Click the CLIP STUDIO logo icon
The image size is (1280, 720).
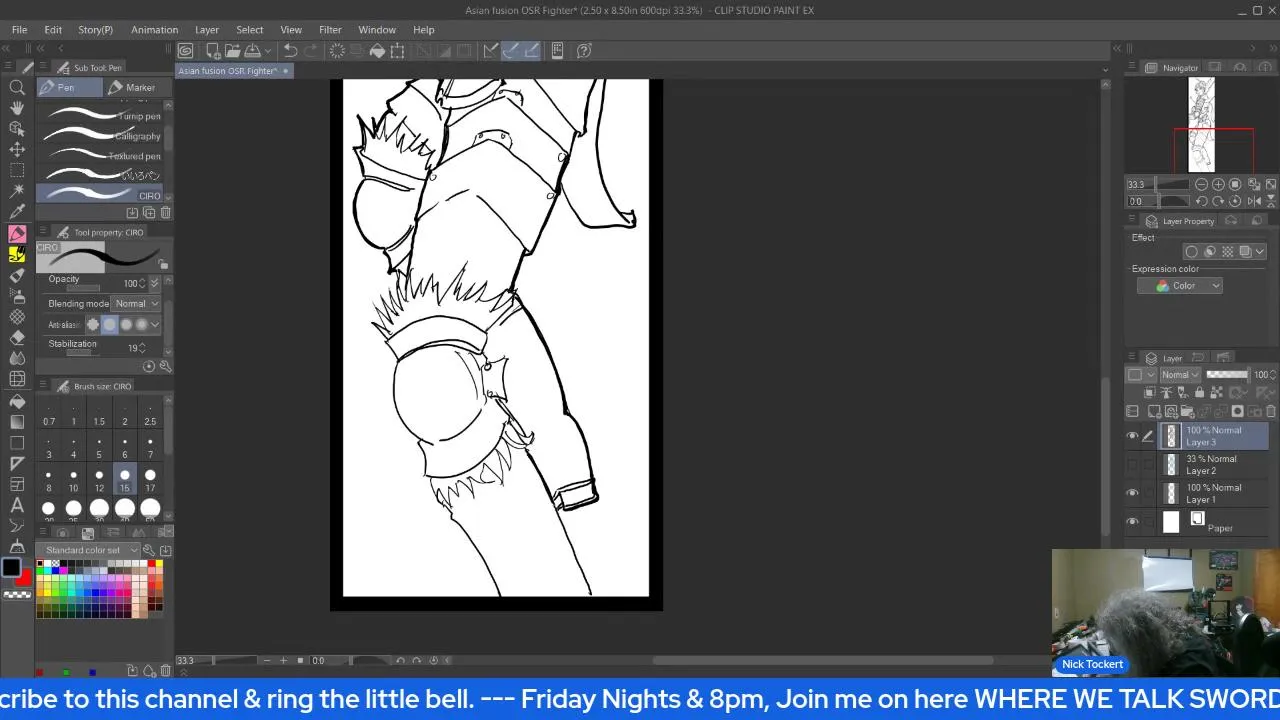coord(185,50)
